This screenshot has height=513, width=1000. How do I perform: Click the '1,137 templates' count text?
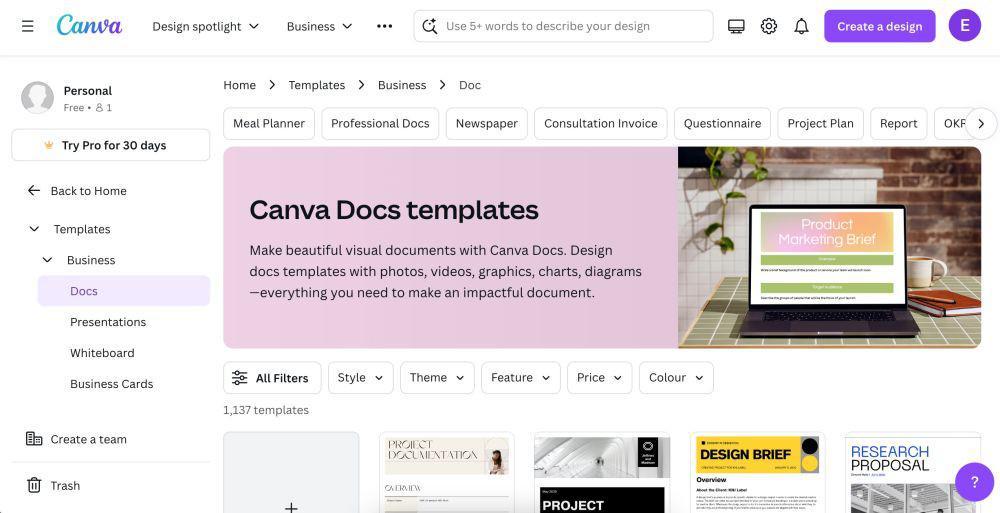pyautogui.click(x=266, y=410)
